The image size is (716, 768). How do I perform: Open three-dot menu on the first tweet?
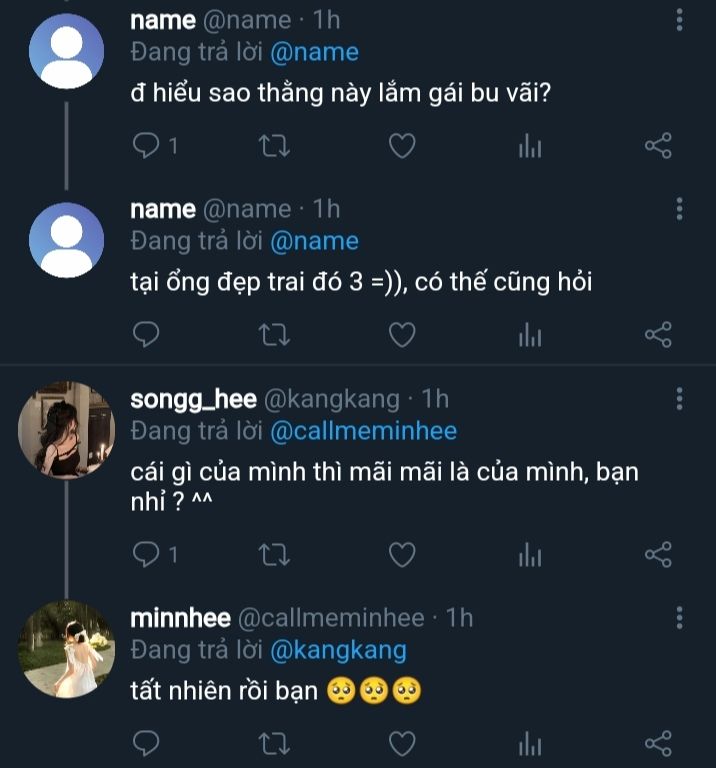(680, 20)
